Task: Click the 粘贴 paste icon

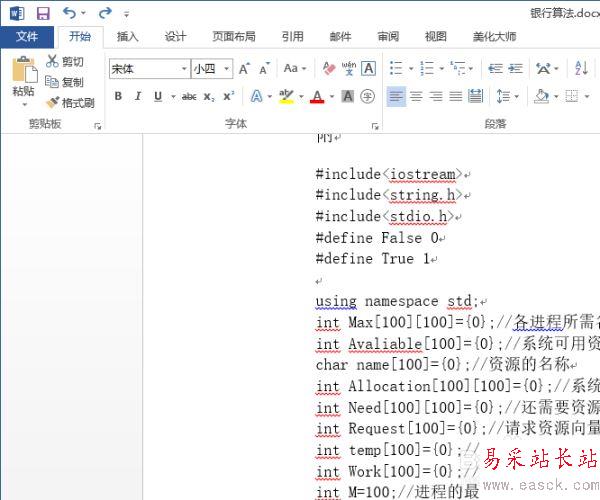Action: [x=24, y=69]
